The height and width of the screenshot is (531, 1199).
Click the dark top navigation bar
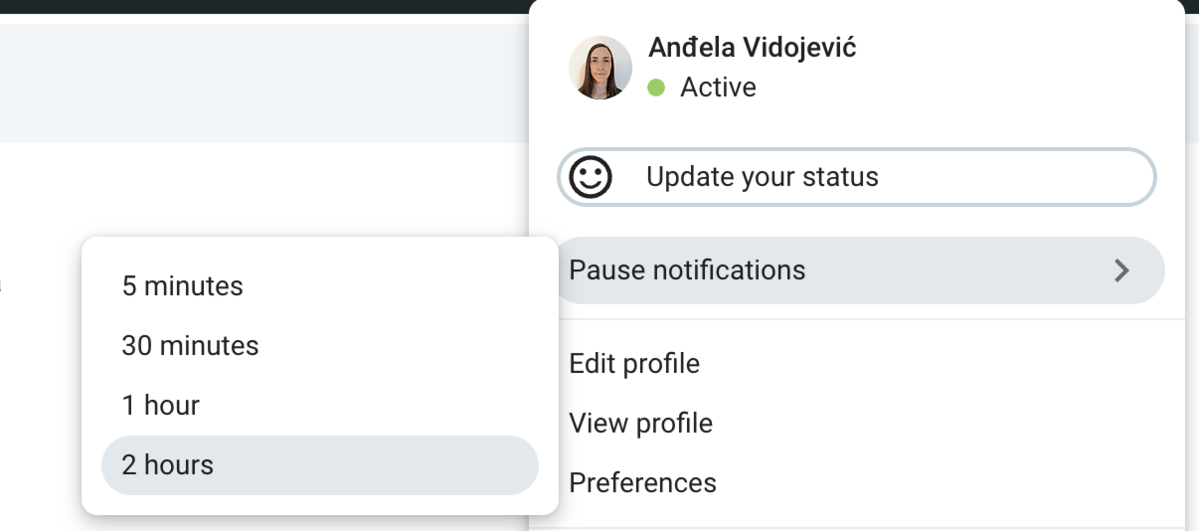(x=264, y=6)
